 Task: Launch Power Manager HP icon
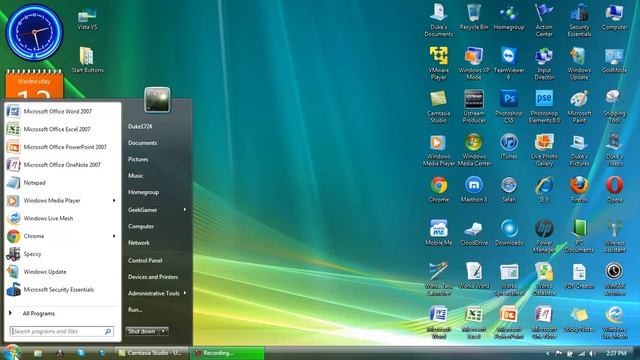click(544, 236)
